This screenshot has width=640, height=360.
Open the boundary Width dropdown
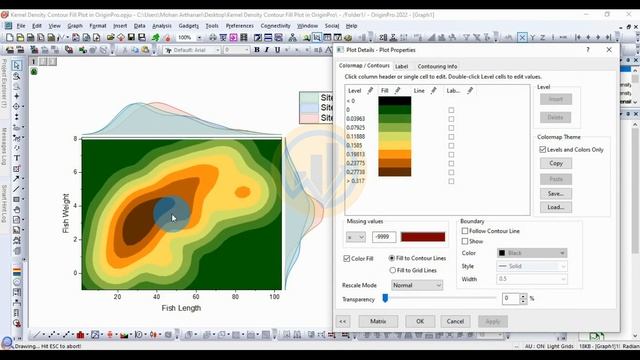pyautogui.click(x=532, y=279)
